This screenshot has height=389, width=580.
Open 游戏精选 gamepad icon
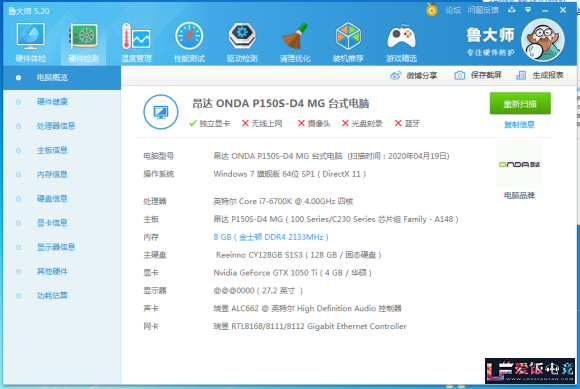tap(401, 42)
